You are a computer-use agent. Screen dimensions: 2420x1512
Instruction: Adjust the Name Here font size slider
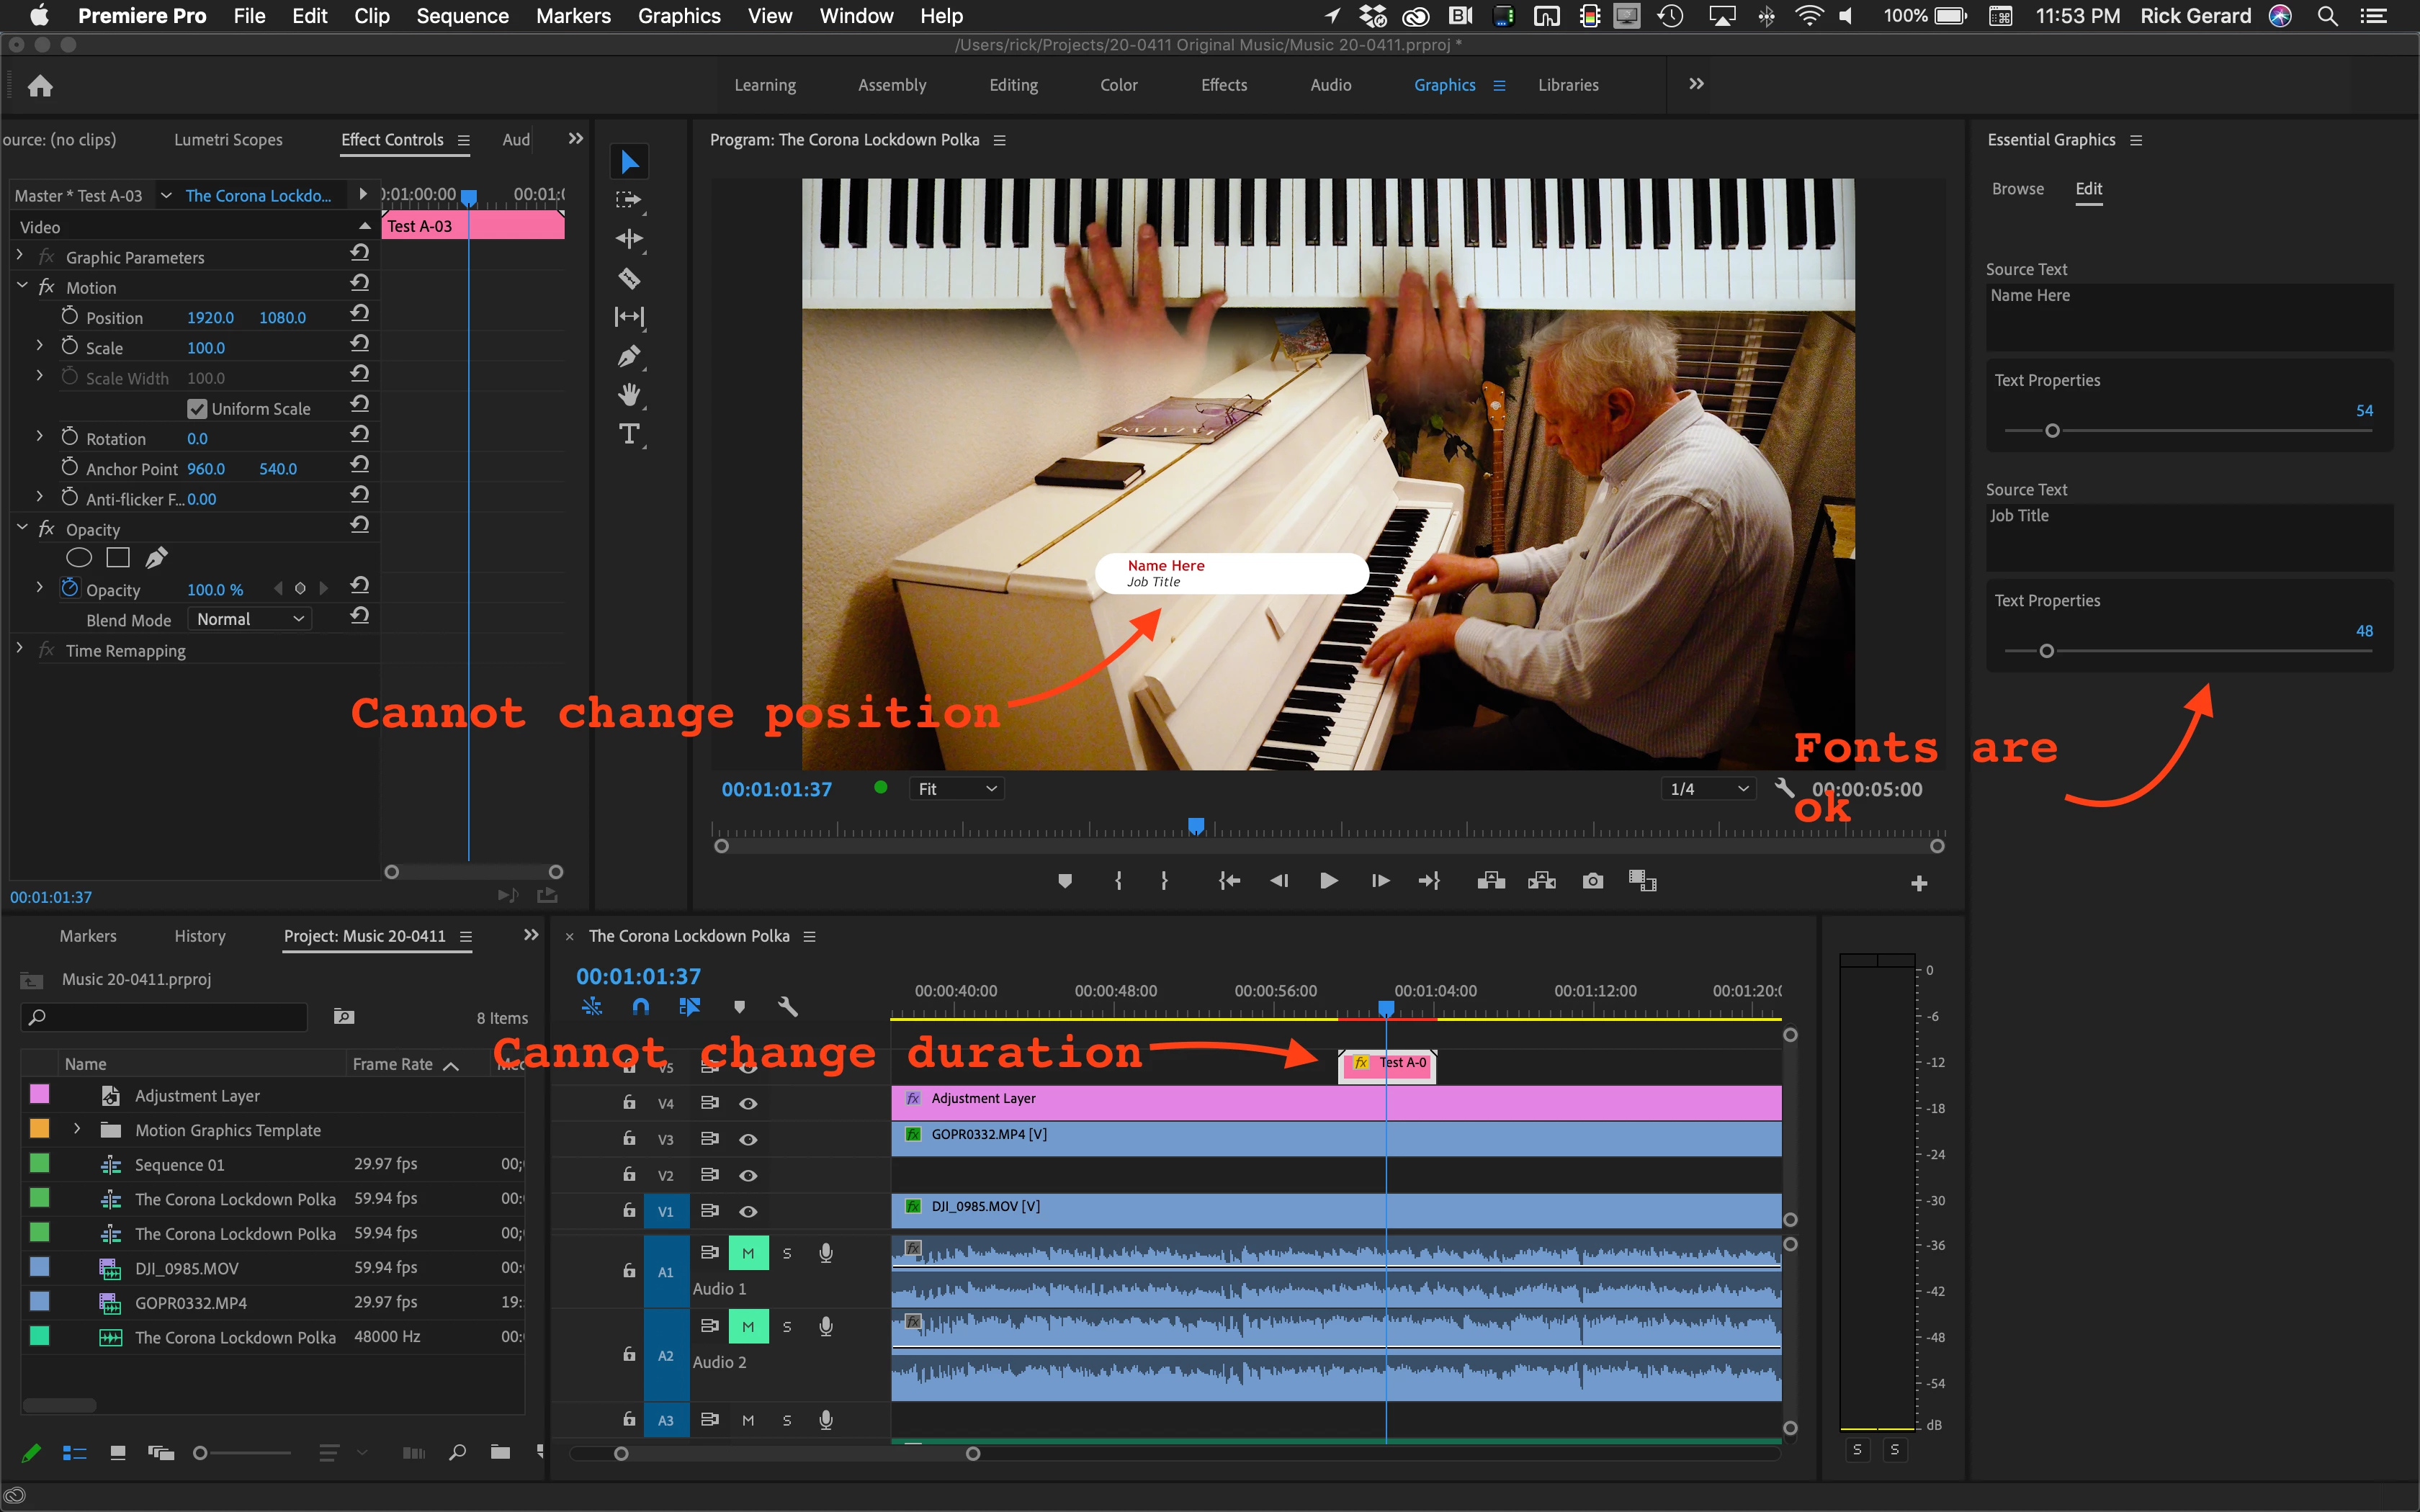[x=2052, y=431]
